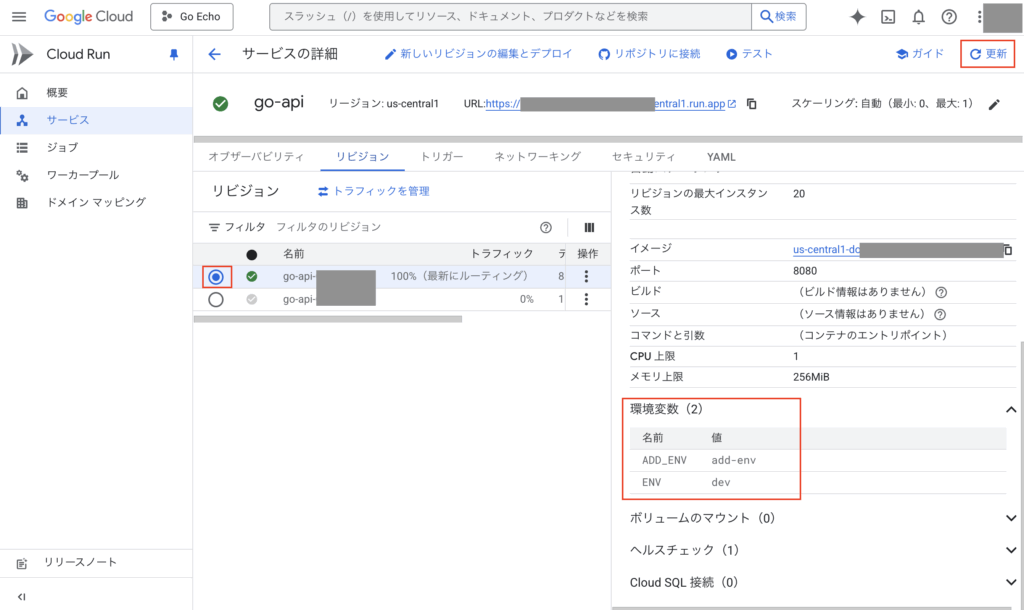1024x610 pixels.
Task: Select the revision with 100% traffic
Action: click(216, 276)
